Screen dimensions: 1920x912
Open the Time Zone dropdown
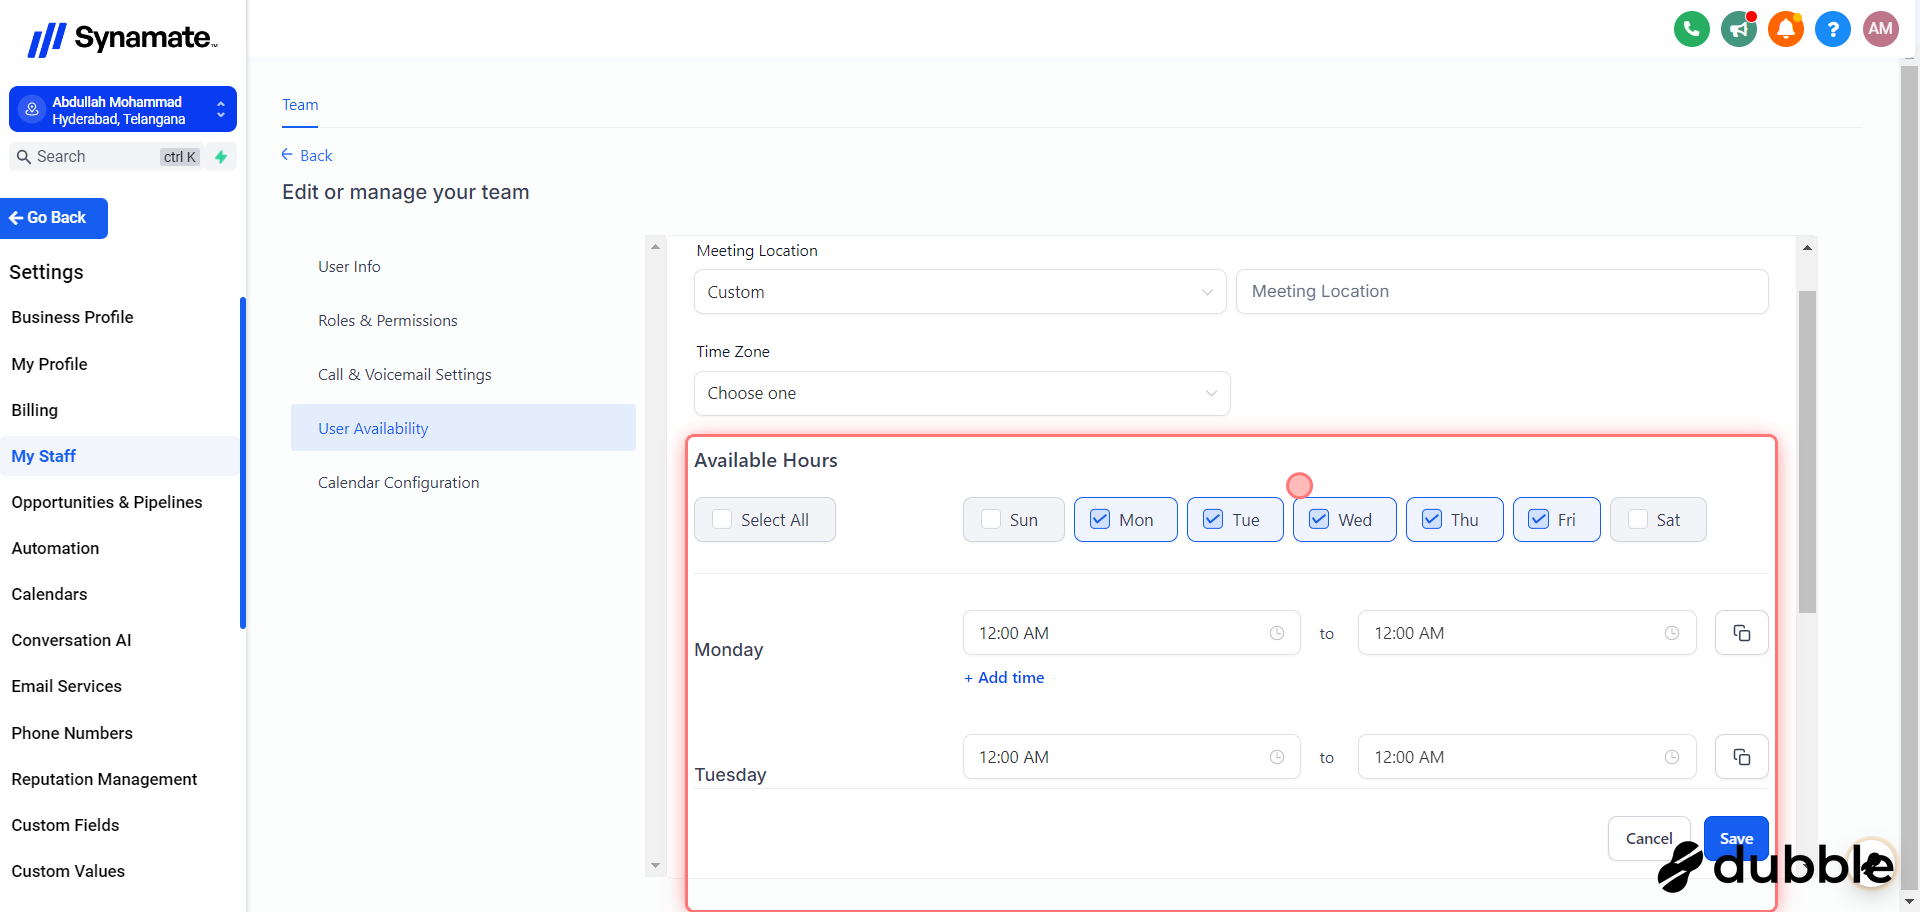point(961,394)
